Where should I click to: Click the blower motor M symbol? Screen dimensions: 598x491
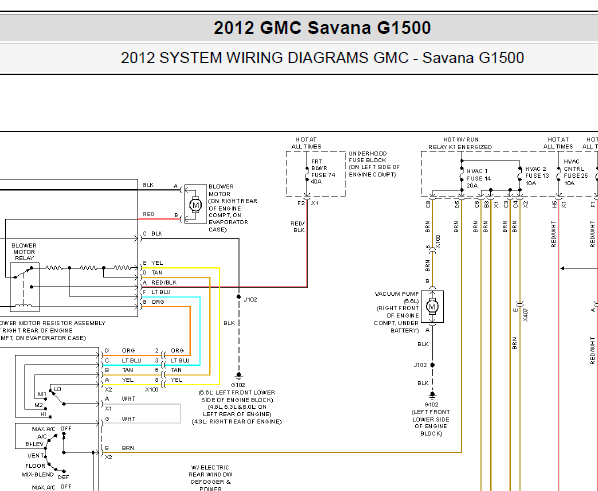tap(195, 205)
